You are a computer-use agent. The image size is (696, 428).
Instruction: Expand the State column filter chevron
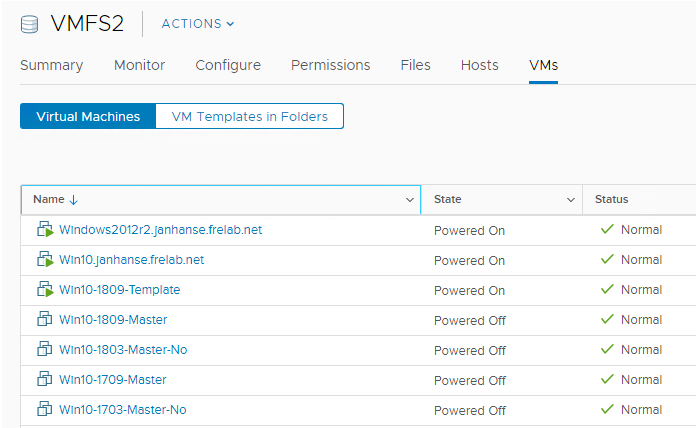571,200
